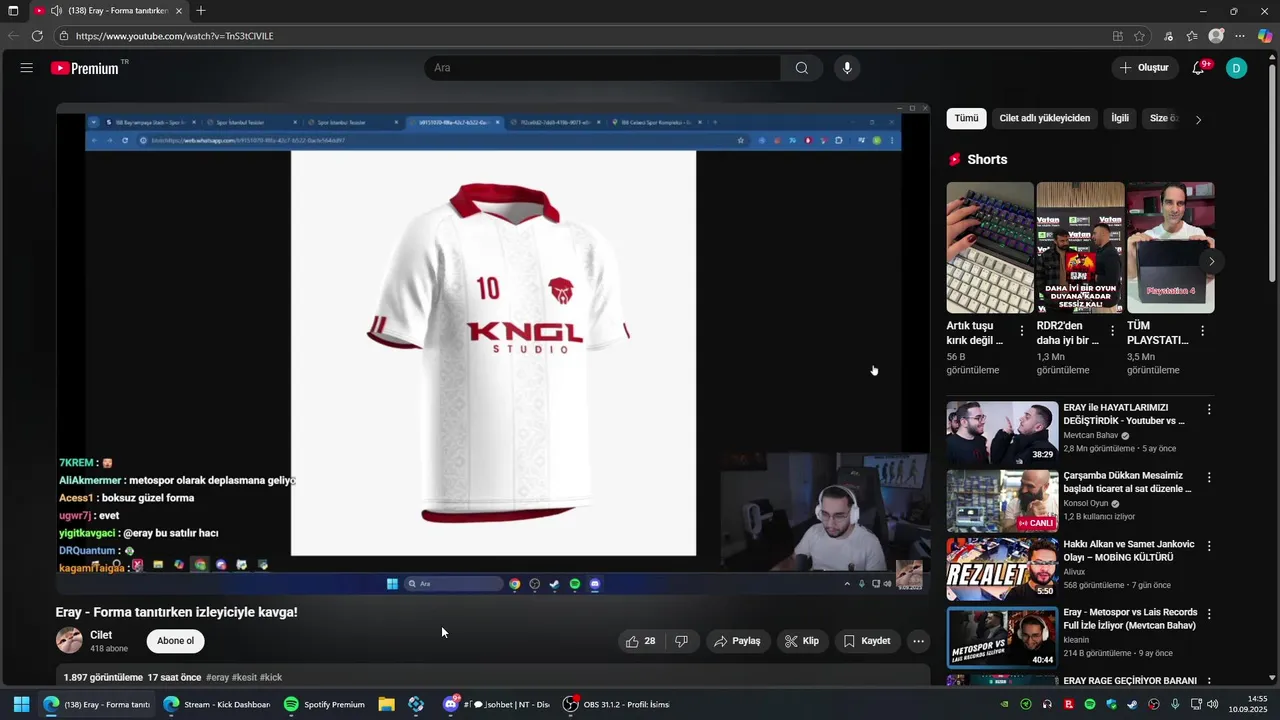Add this page to favorites star

pyautogui.click(x=1139, y=36)
